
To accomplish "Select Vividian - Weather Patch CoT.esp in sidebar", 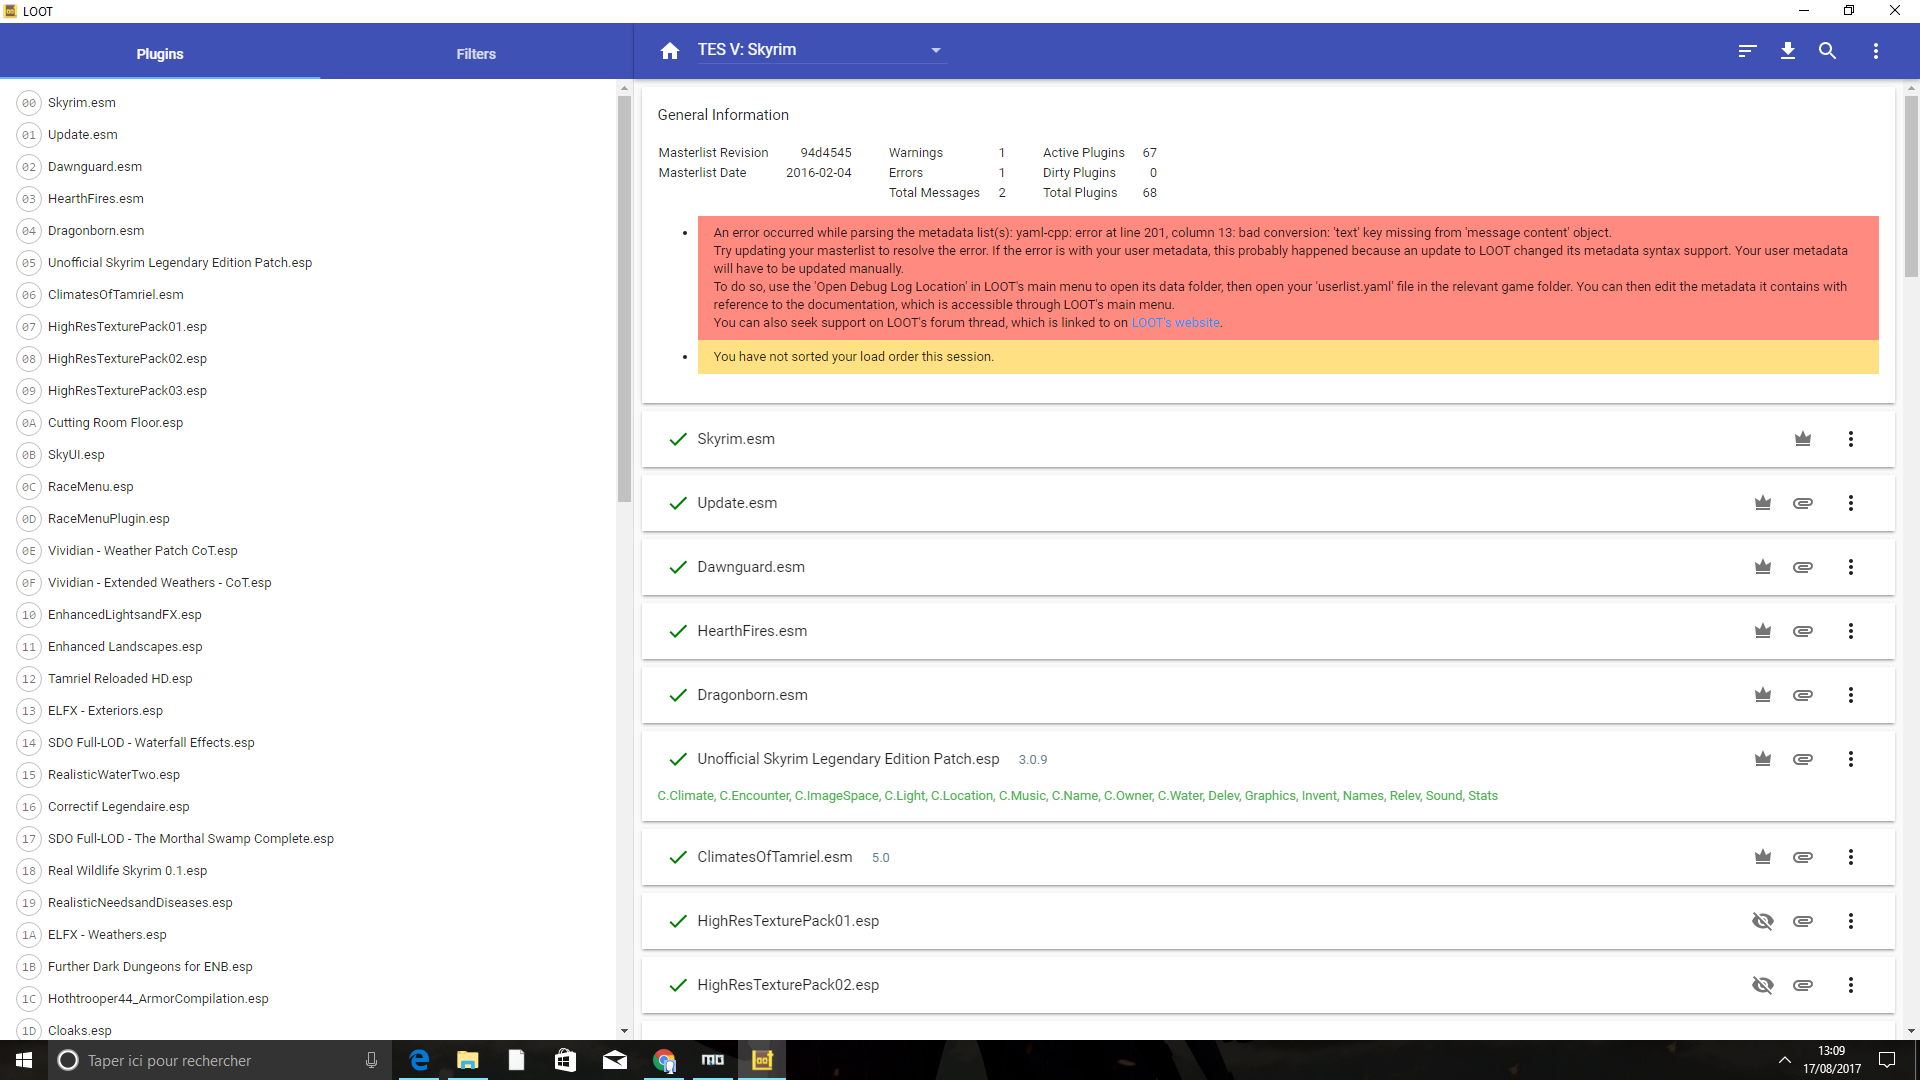I will coord(310,551).
